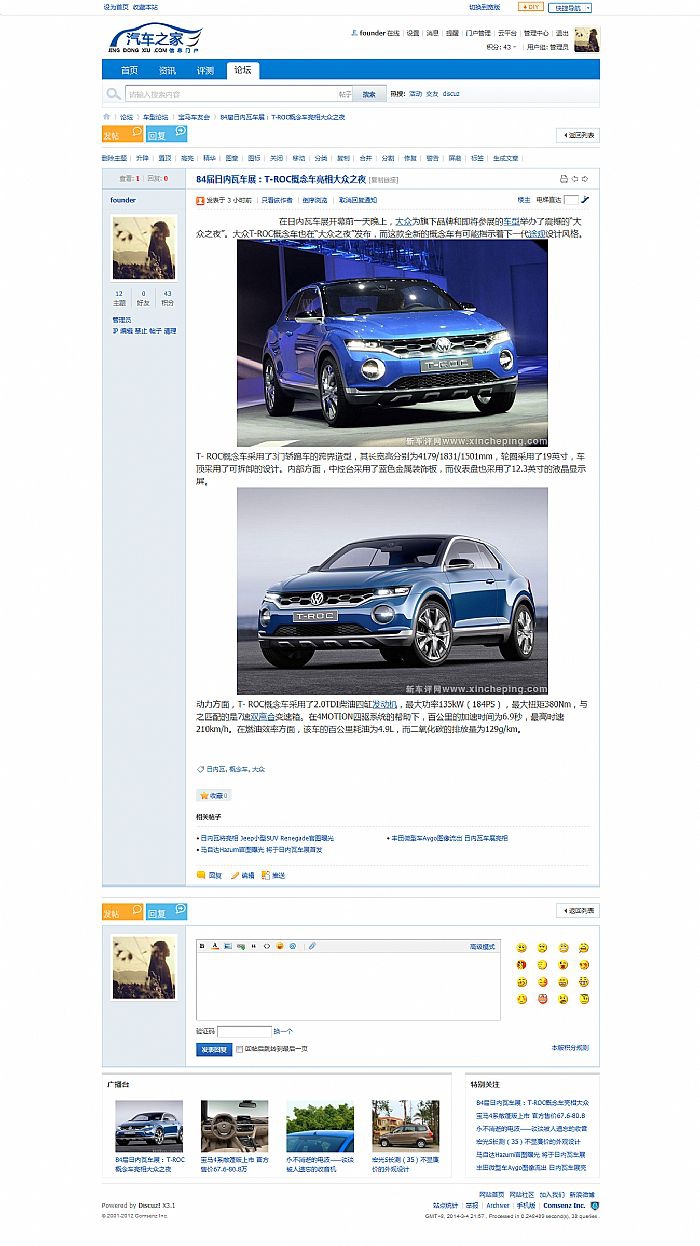Click the blue 回复 button at top
Screen dimensions: 700x1246
click(166, 135)
